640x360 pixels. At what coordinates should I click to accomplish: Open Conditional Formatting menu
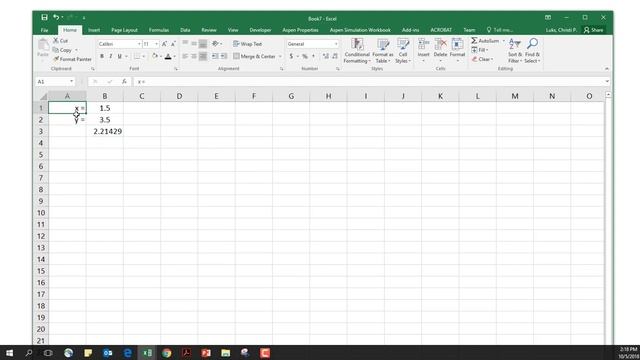pyautogui.click(x=357, y=51)
